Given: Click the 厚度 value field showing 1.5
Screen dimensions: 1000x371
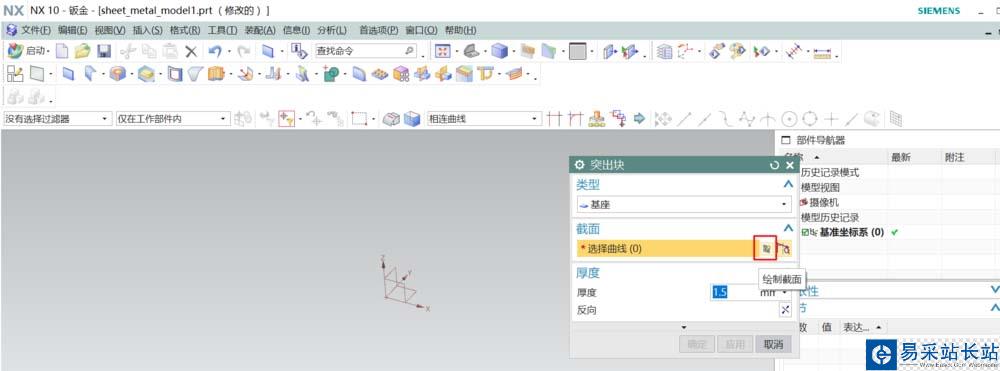Looking at the screenshot, I should [734, 293].
